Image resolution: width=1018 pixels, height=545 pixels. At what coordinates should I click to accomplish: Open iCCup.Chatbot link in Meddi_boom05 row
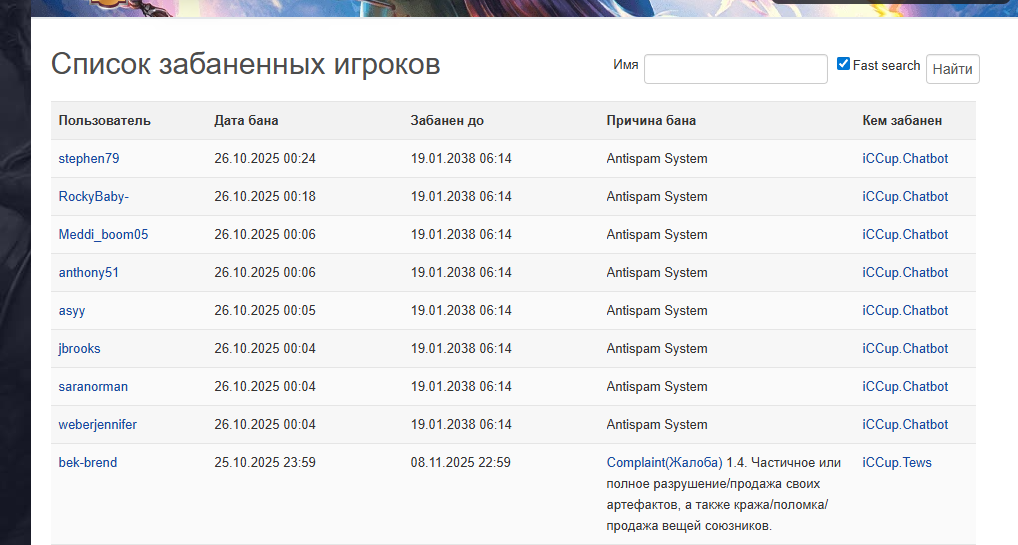coord(905,234)
